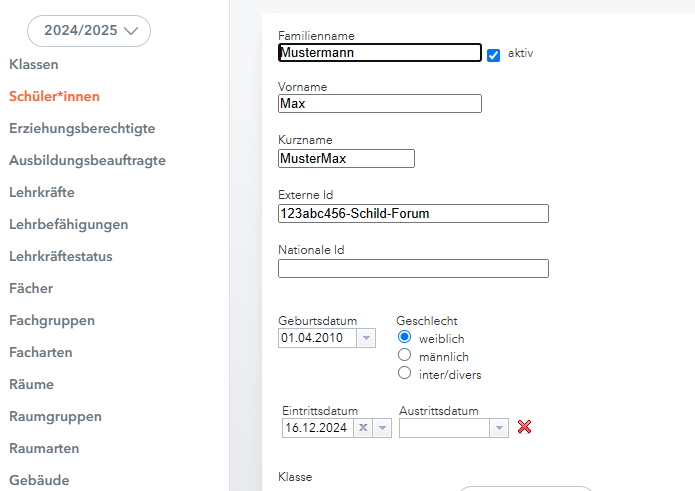Click the Vorname field containing Max

click(x=380, y=104)
